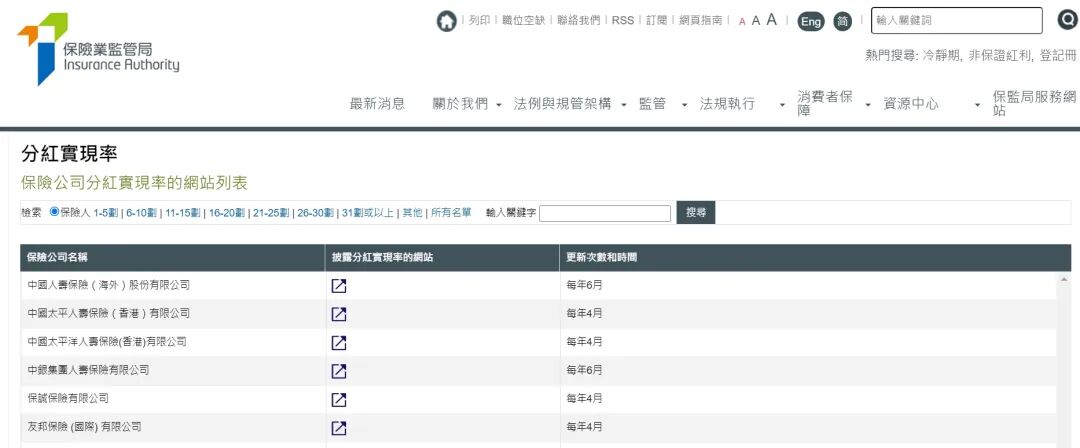Open disclosure website for 中國人壽保險（海外）
1080x448 pixels.
[x=339, y=285]
